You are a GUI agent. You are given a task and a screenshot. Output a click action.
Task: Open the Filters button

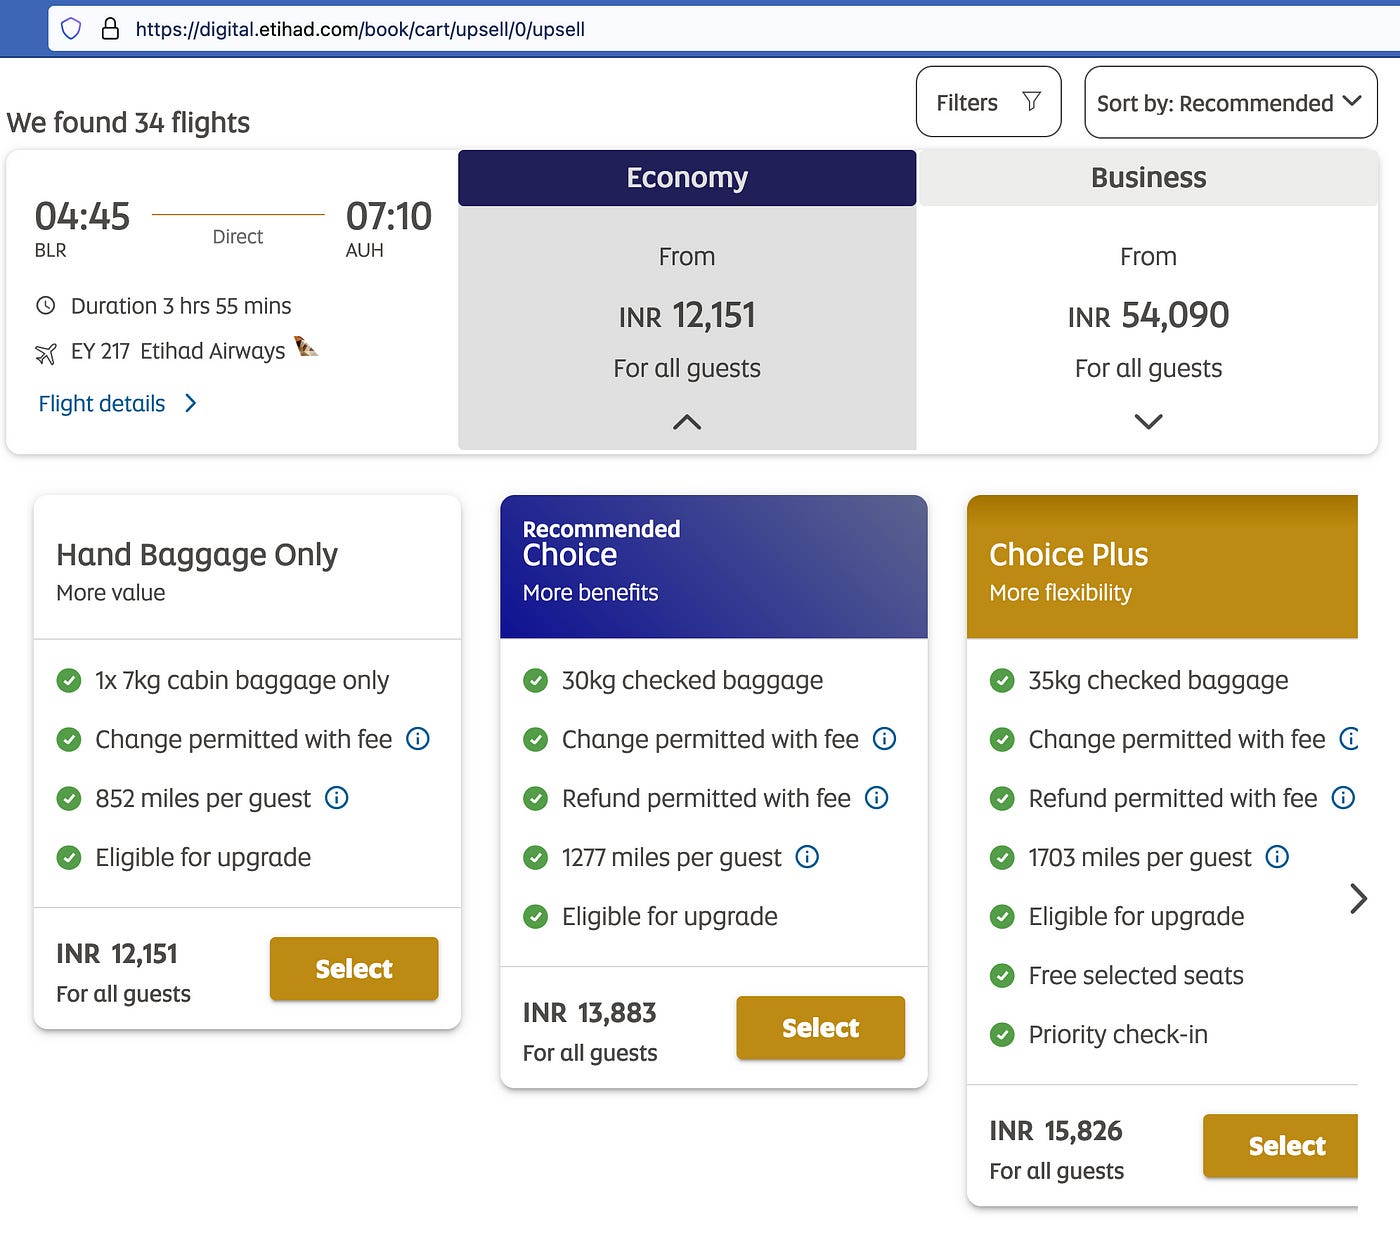988,102
